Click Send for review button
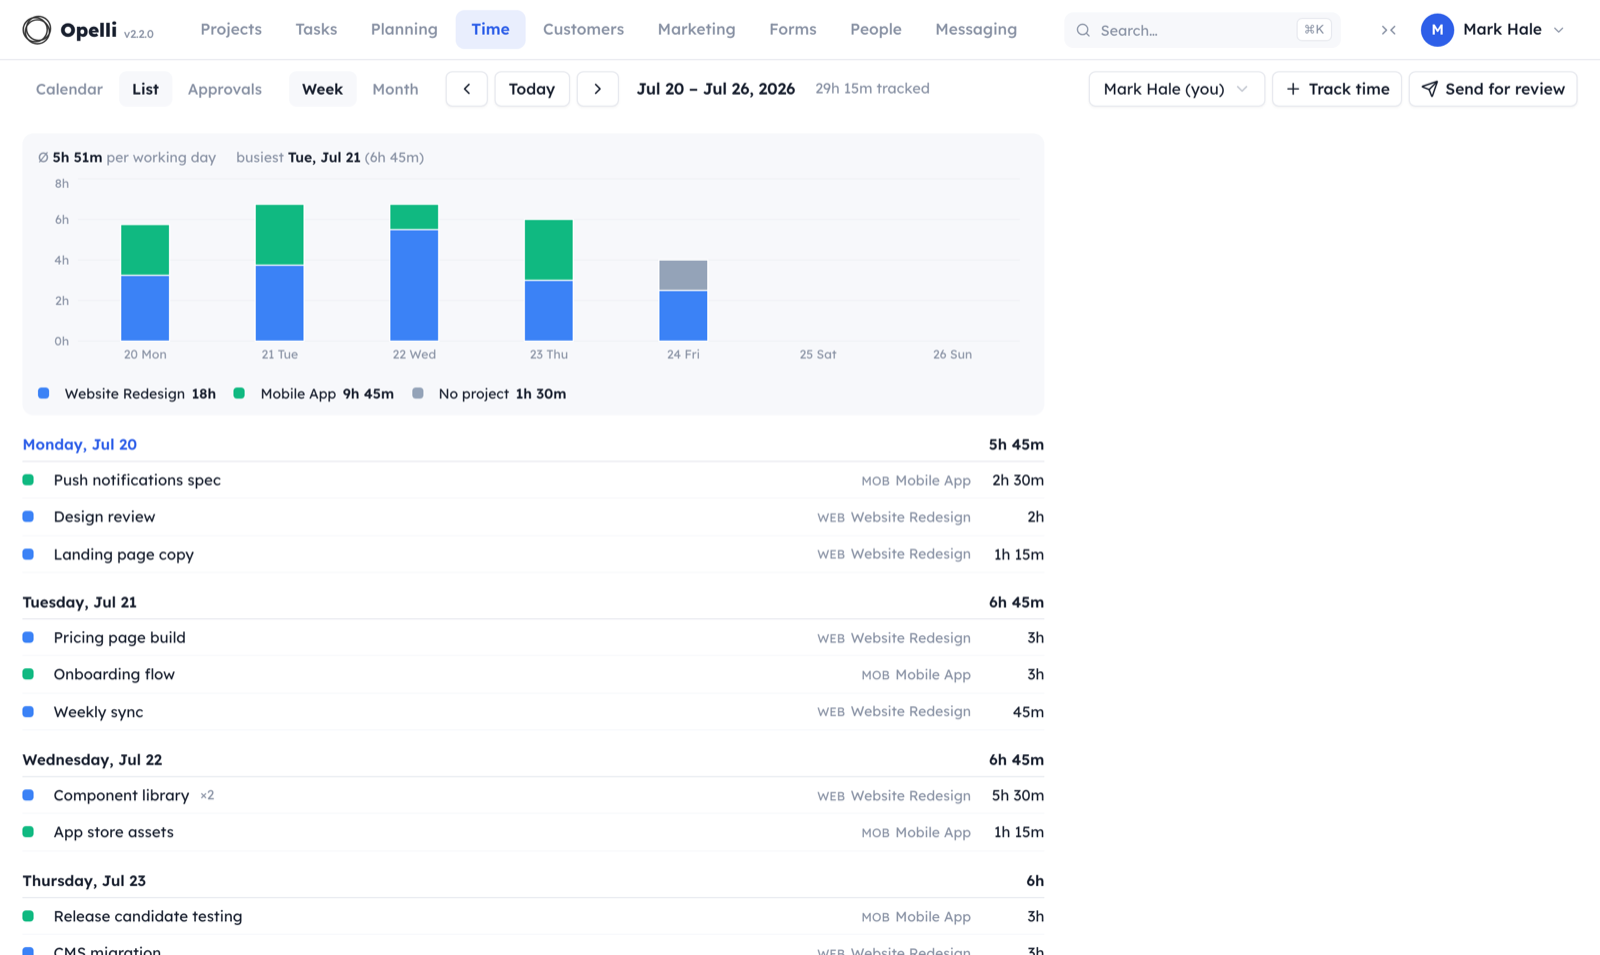Image resolution: width=1600 pixels, height=955 pixels. pyautogui.click(x=1493, y=89)
